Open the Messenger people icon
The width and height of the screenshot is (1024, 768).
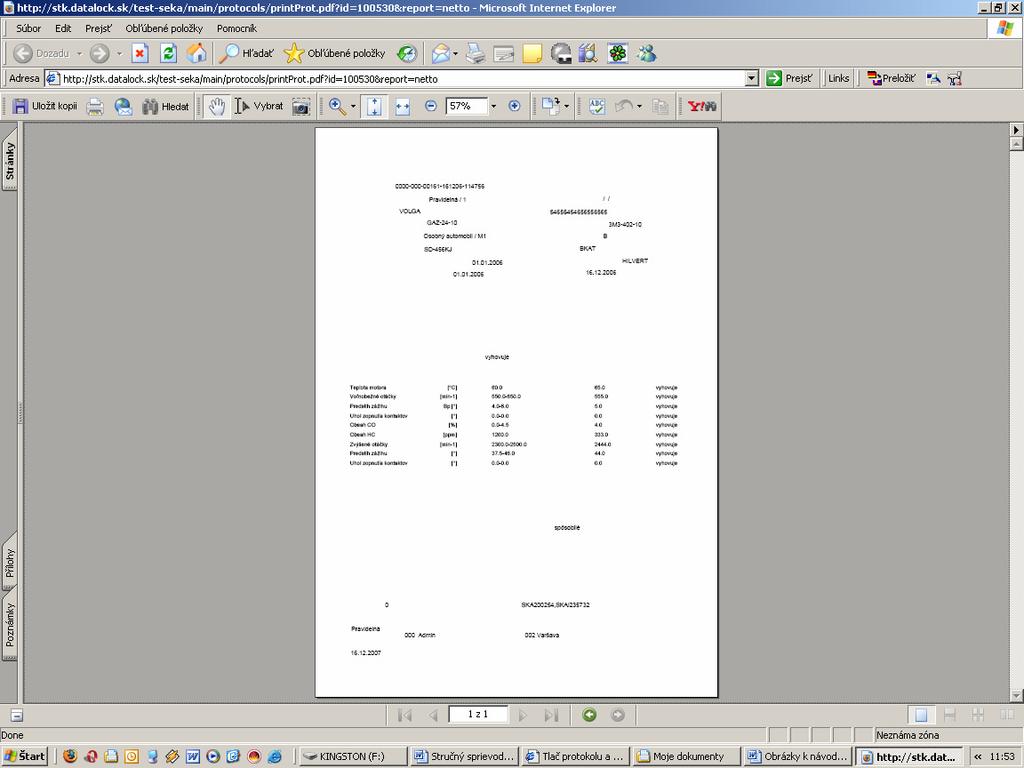coord(647,53)
